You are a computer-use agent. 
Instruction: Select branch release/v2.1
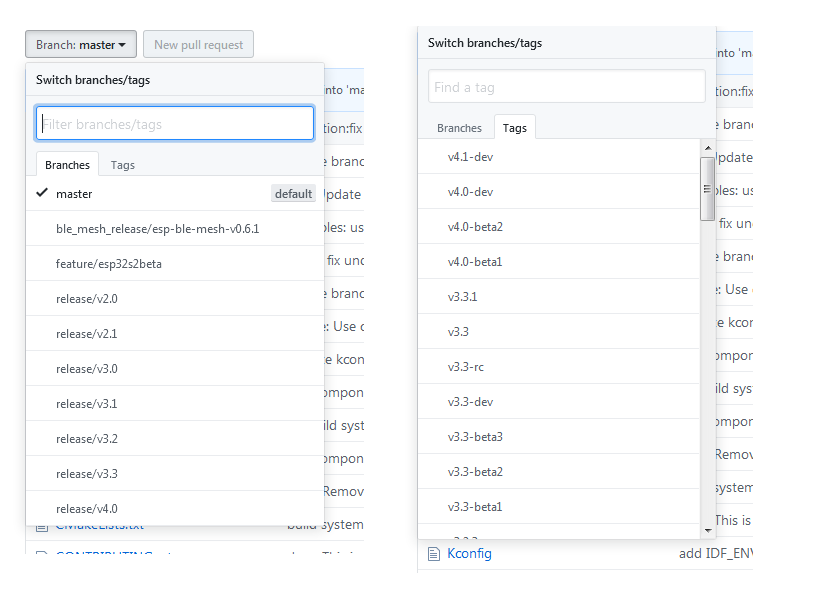click(175, 334)
